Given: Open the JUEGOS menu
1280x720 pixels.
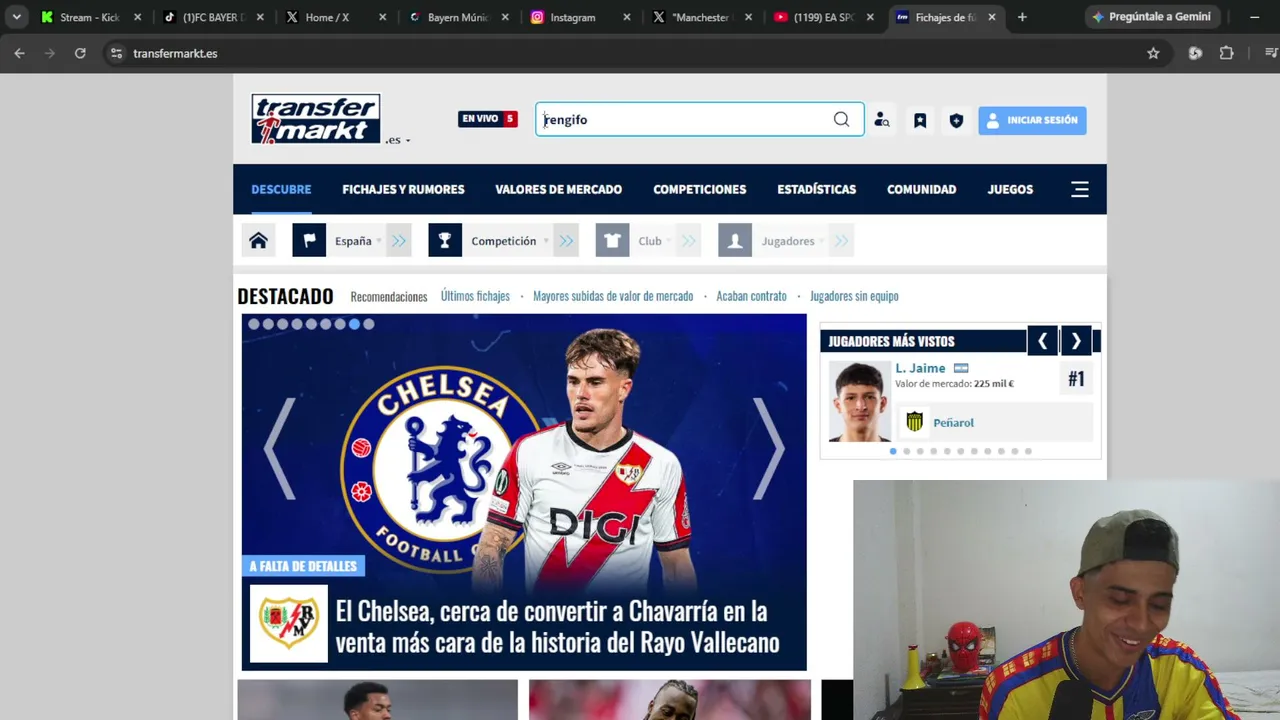Looking at the screenshot, I should (x=1010, y=189).
